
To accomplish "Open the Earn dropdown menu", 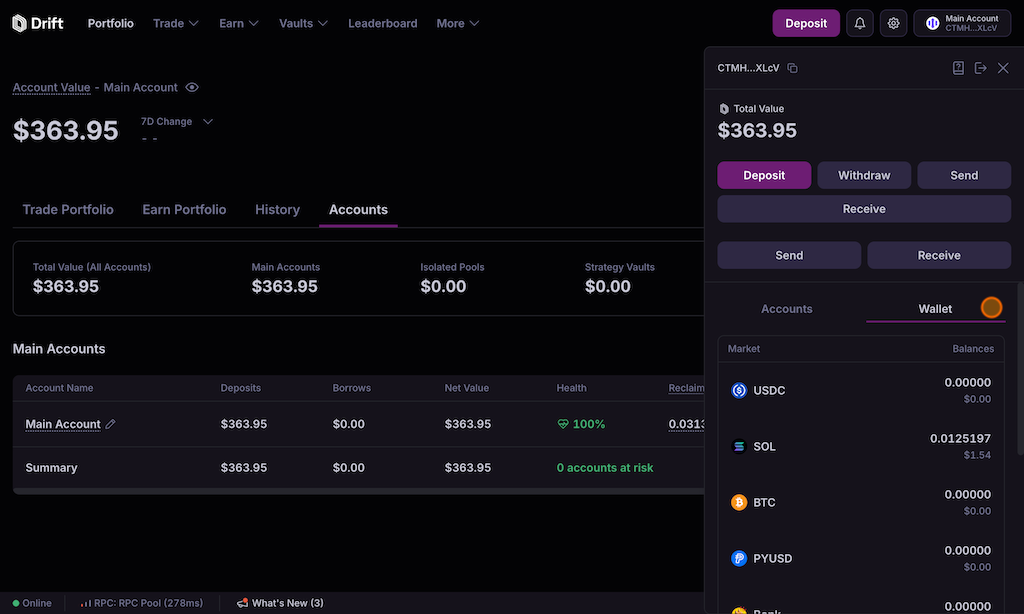I will pos(239,23).
